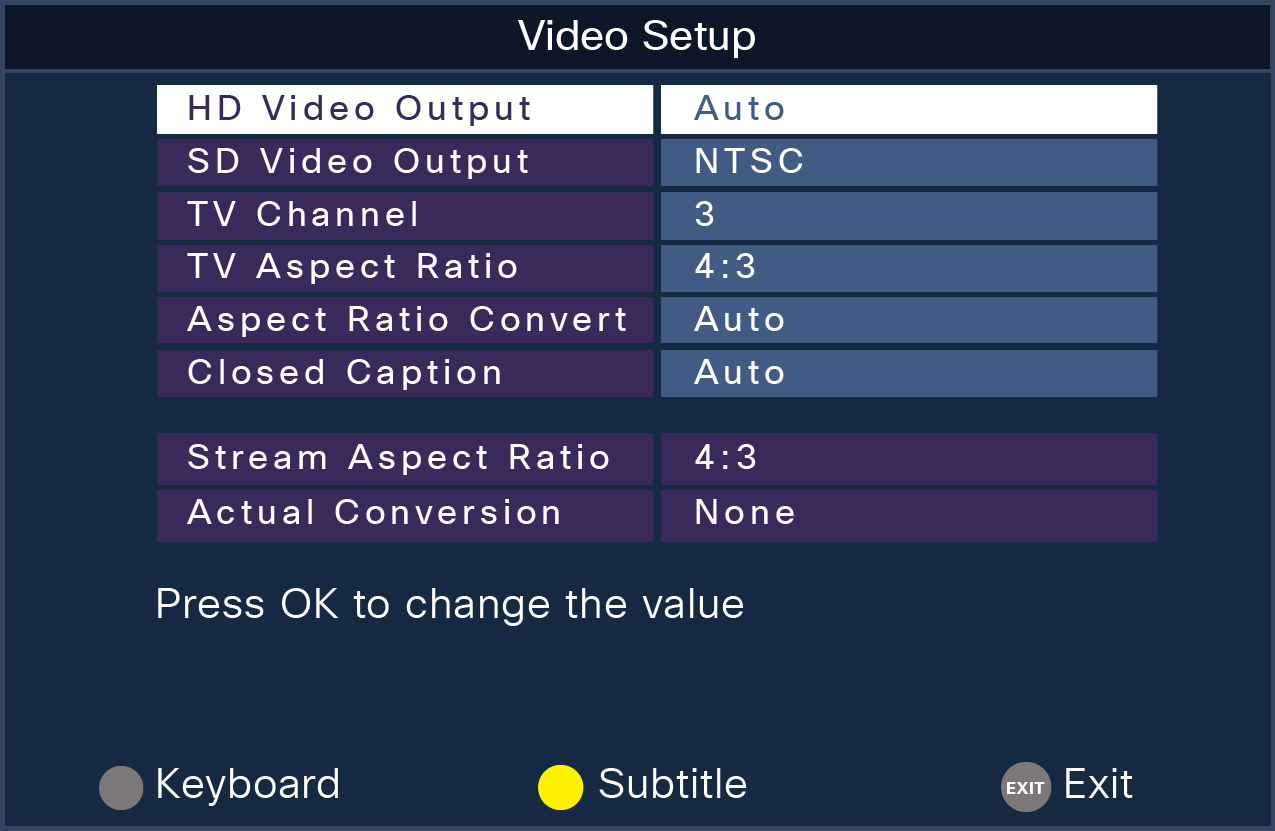Click the gray Keyboard circle icon

coord(119,786)
